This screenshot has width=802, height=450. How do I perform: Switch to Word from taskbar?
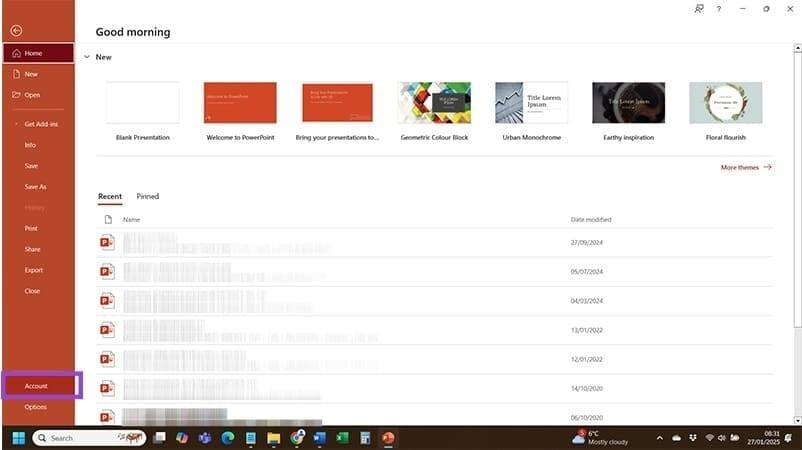tap(319, 438)
